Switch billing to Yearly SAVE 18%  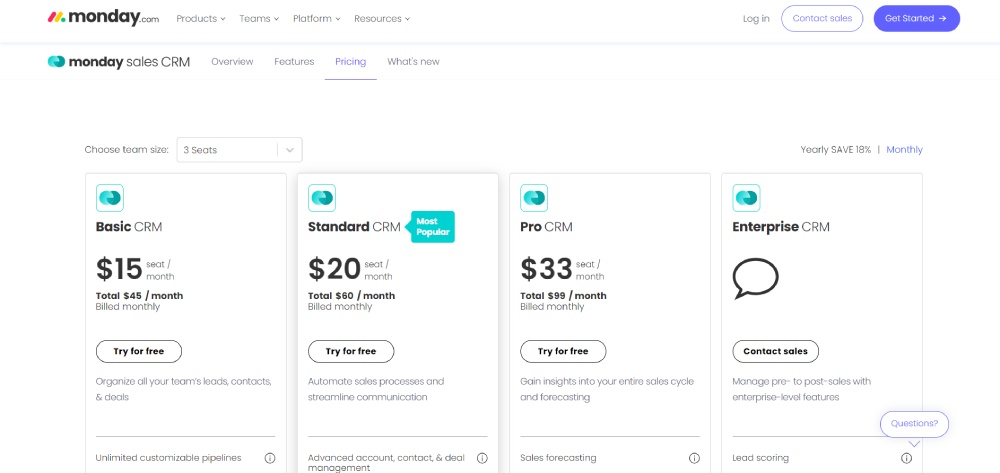click(835, 150)
